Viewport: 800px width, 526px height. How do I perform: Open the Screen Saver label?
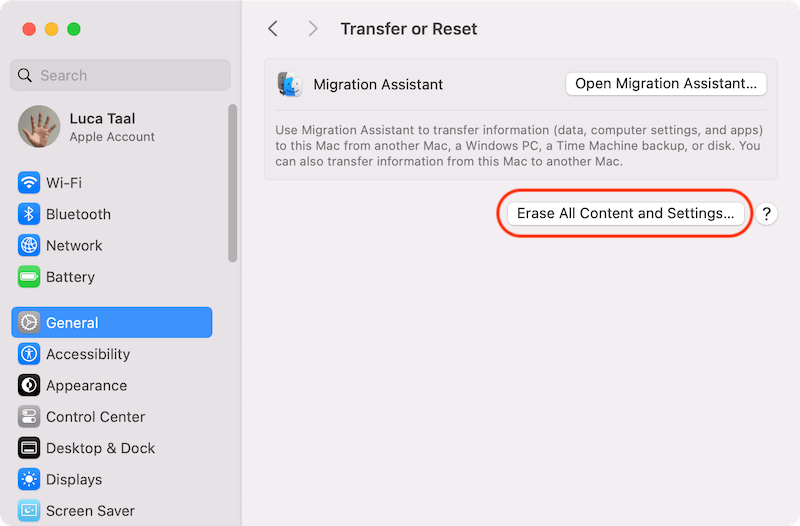(x=90, y=511)
